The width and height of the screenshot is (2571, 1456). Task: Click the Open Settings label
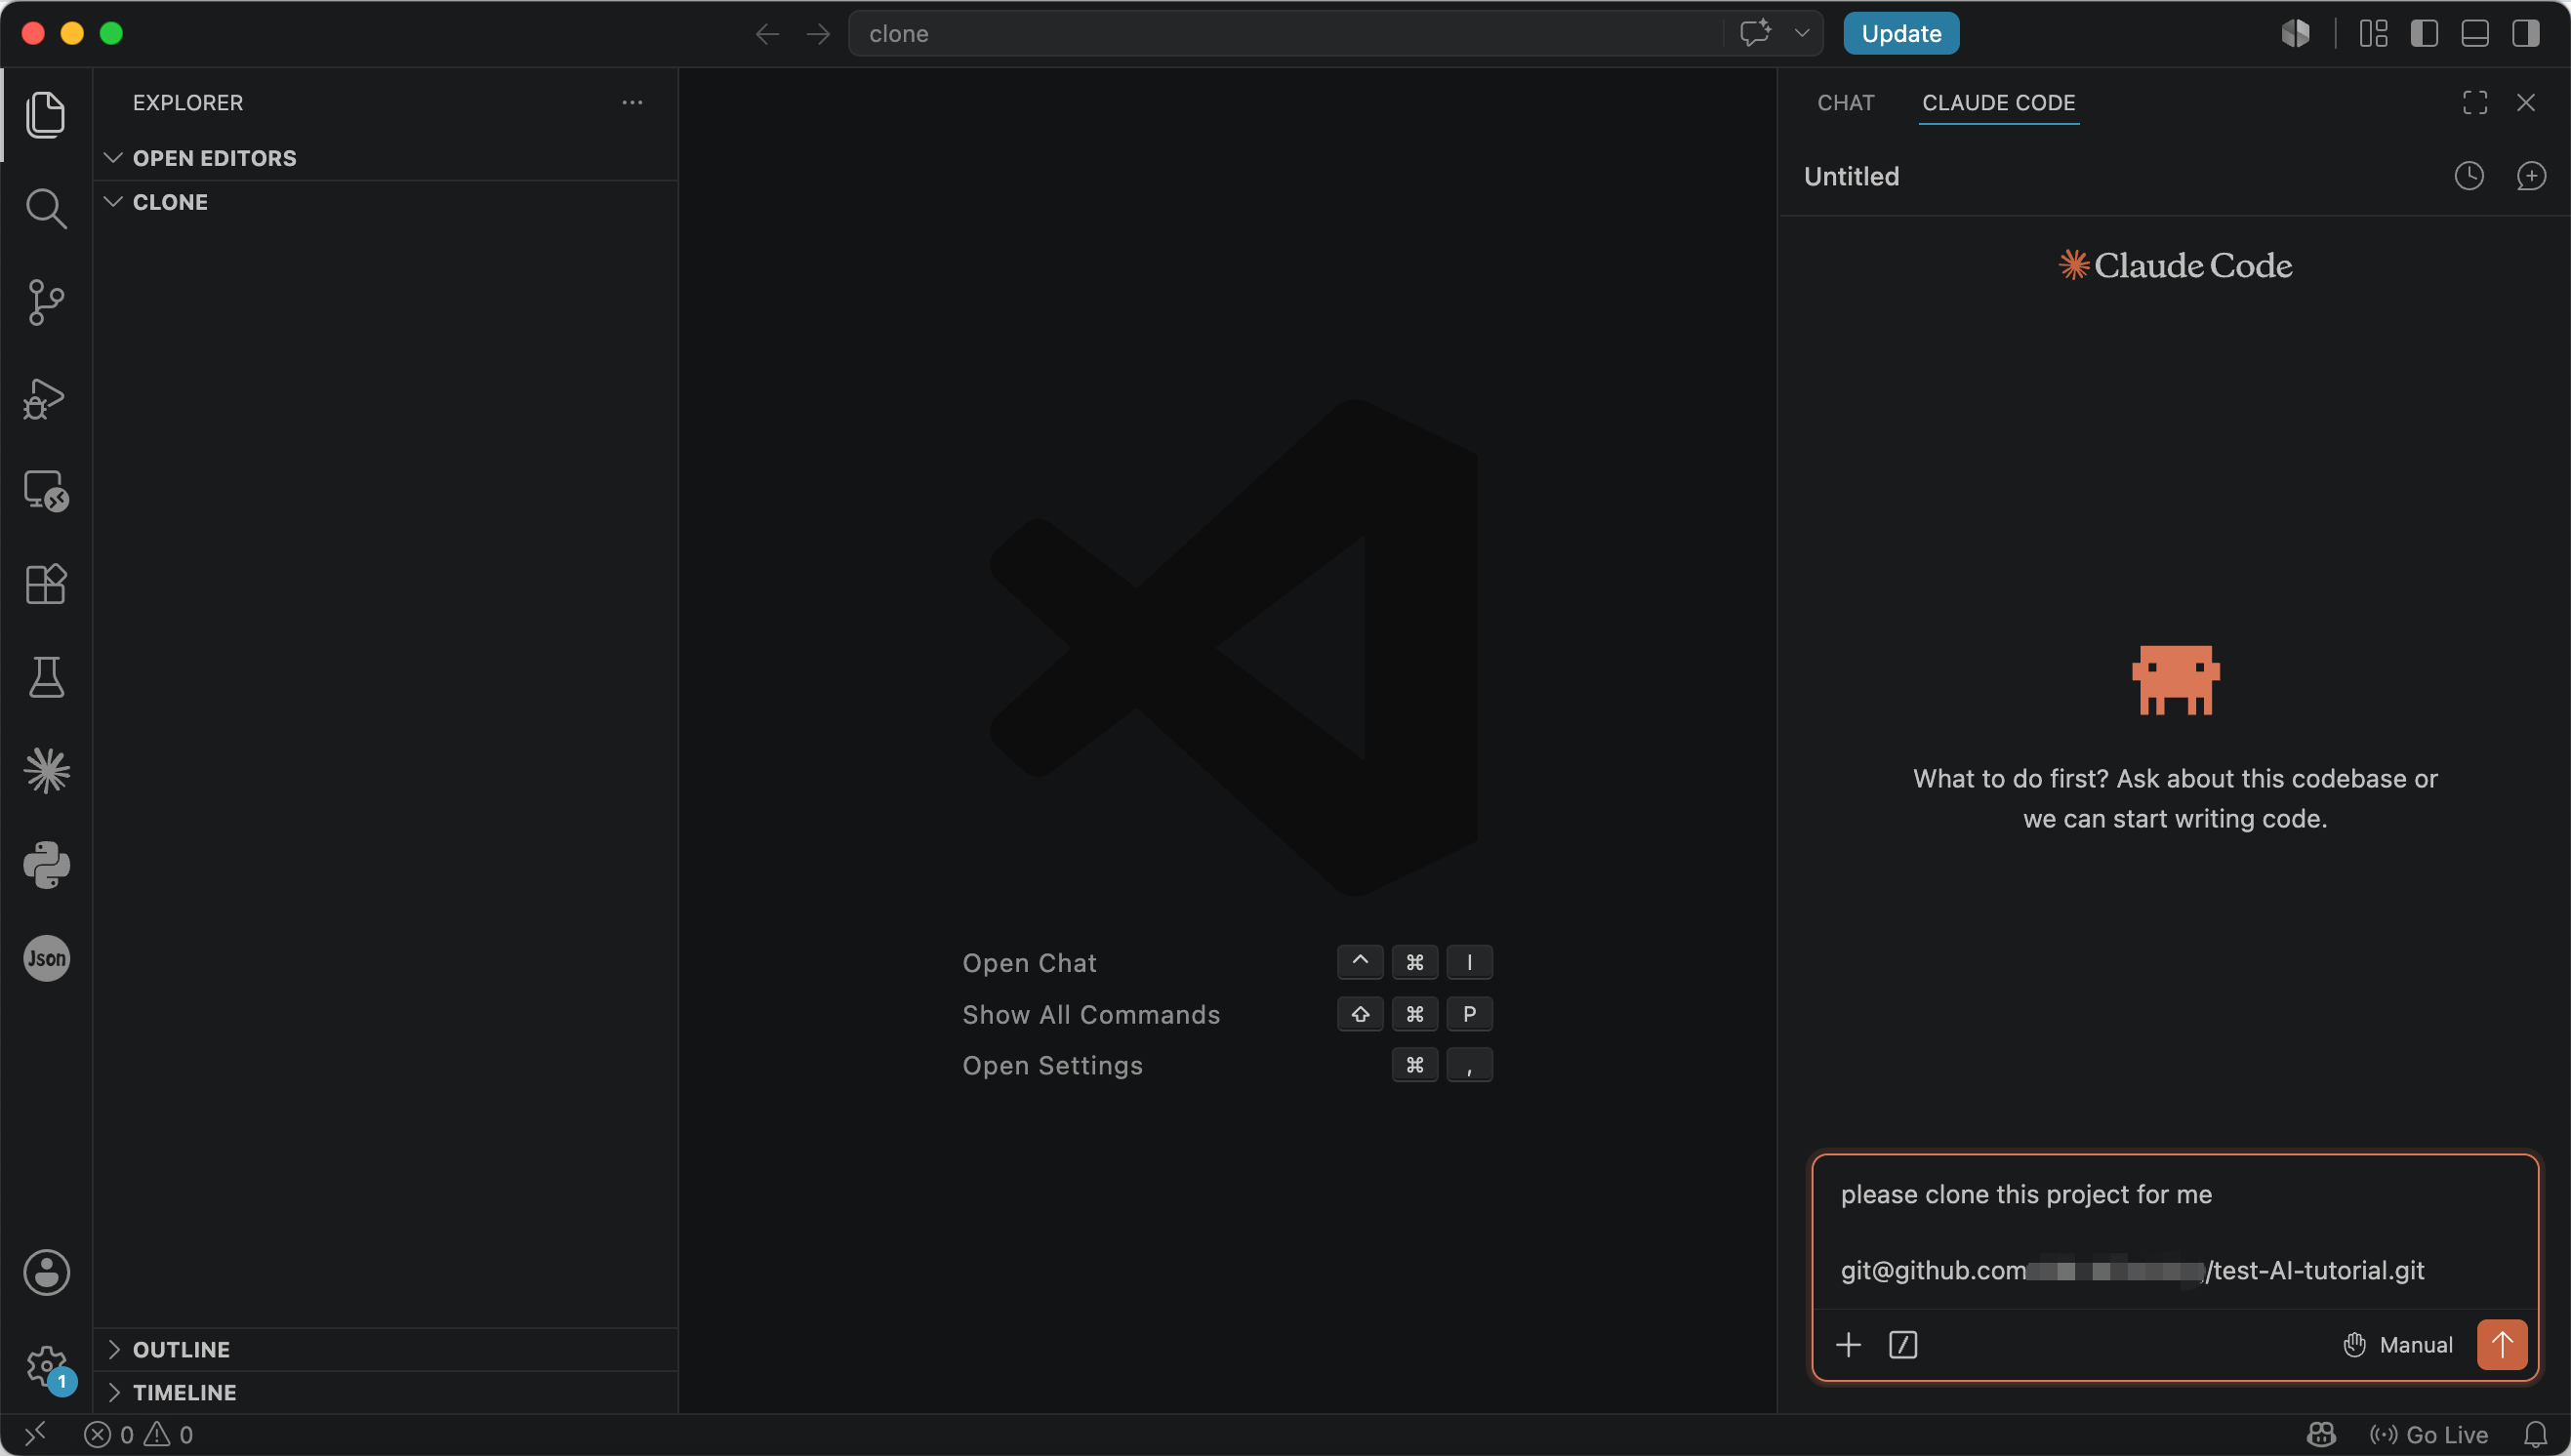[x=1052, y=1066]
